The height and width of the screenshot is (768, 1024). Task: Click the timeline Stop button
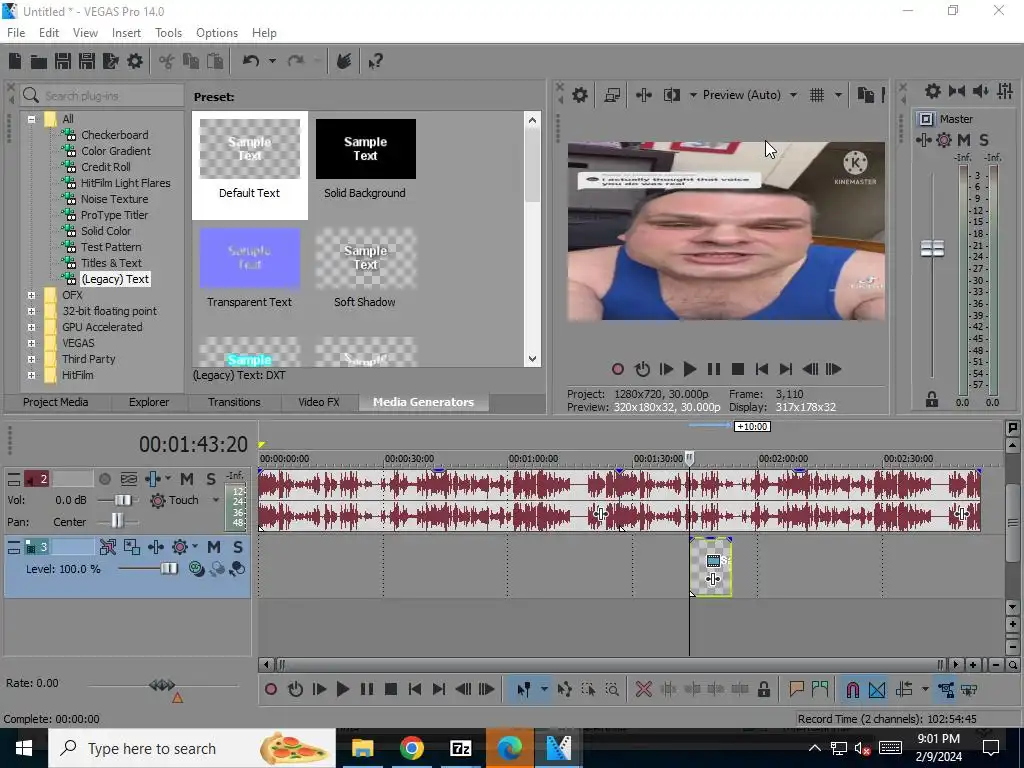tap(391, 689)
